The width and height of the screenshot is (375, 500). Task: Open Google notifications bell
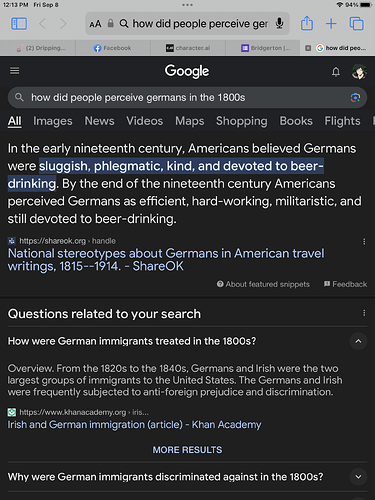[336, 72]
